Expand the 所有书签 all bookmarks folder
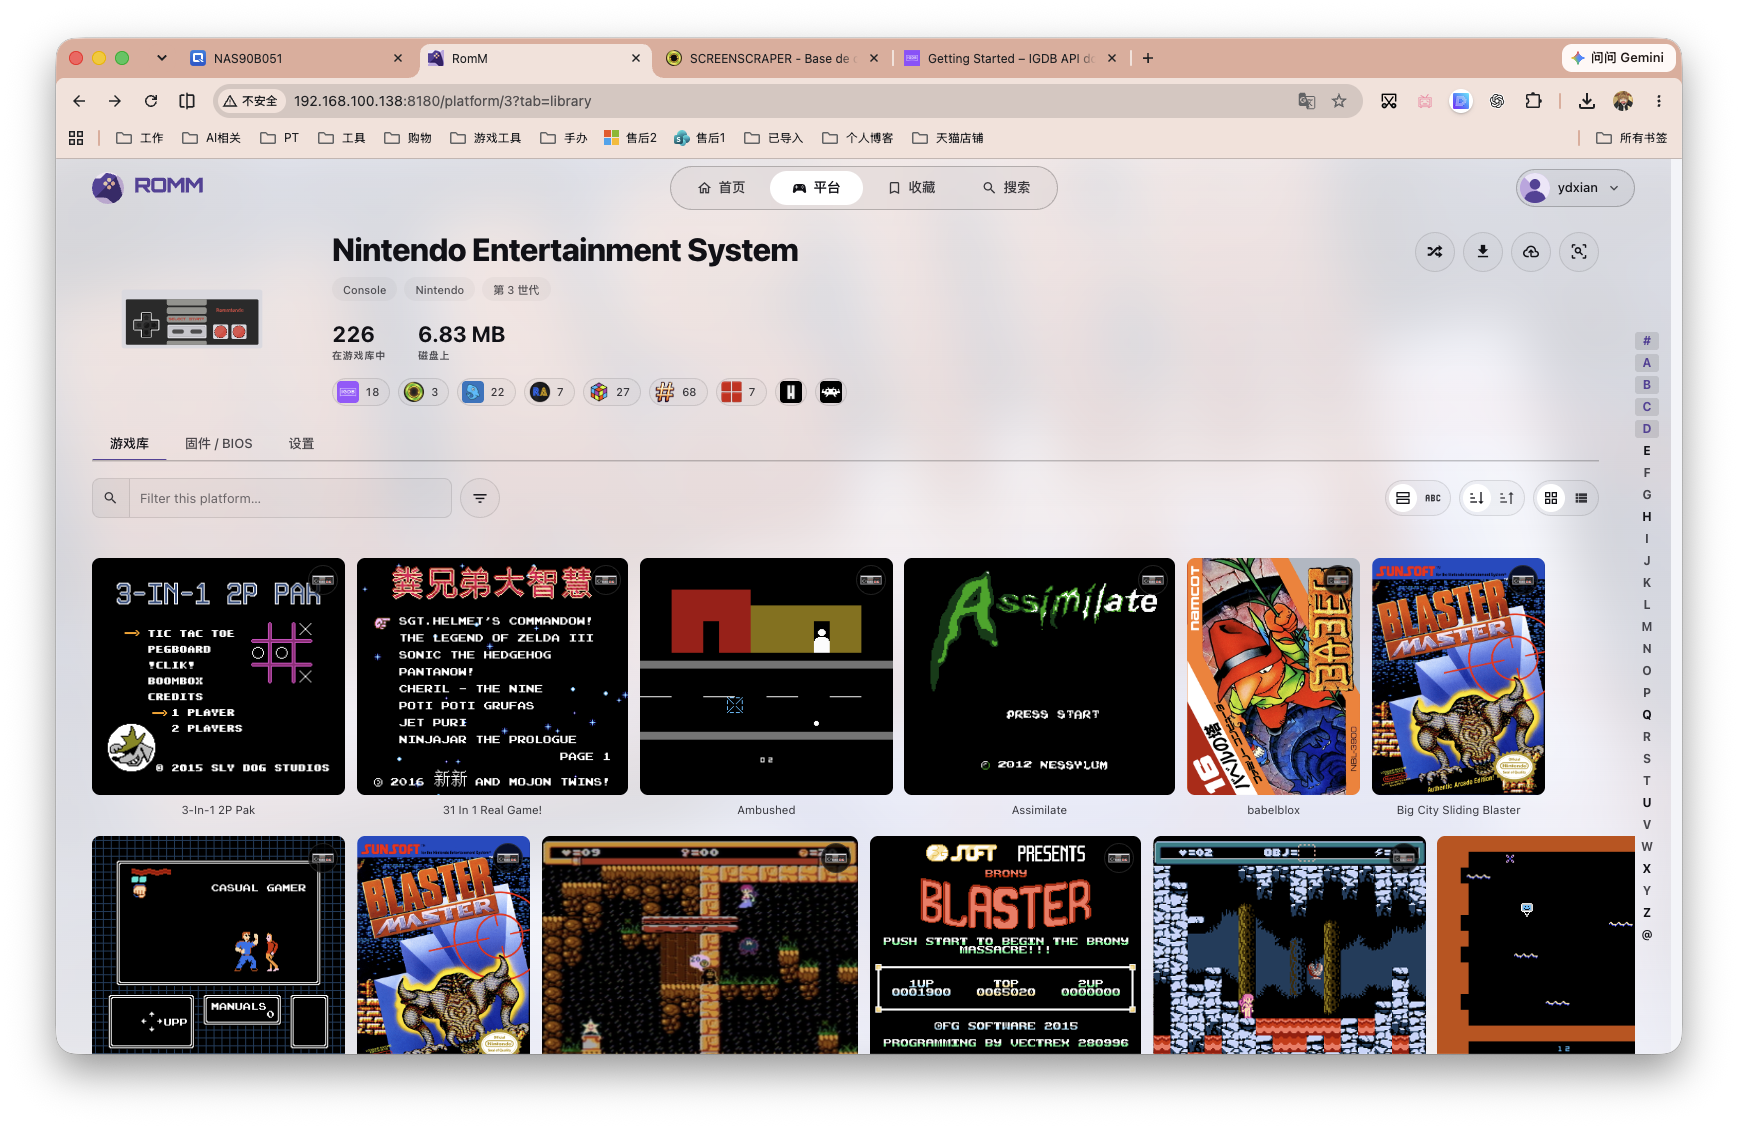Viewport: 1738px width, 1128px height. click(1632, 138)
